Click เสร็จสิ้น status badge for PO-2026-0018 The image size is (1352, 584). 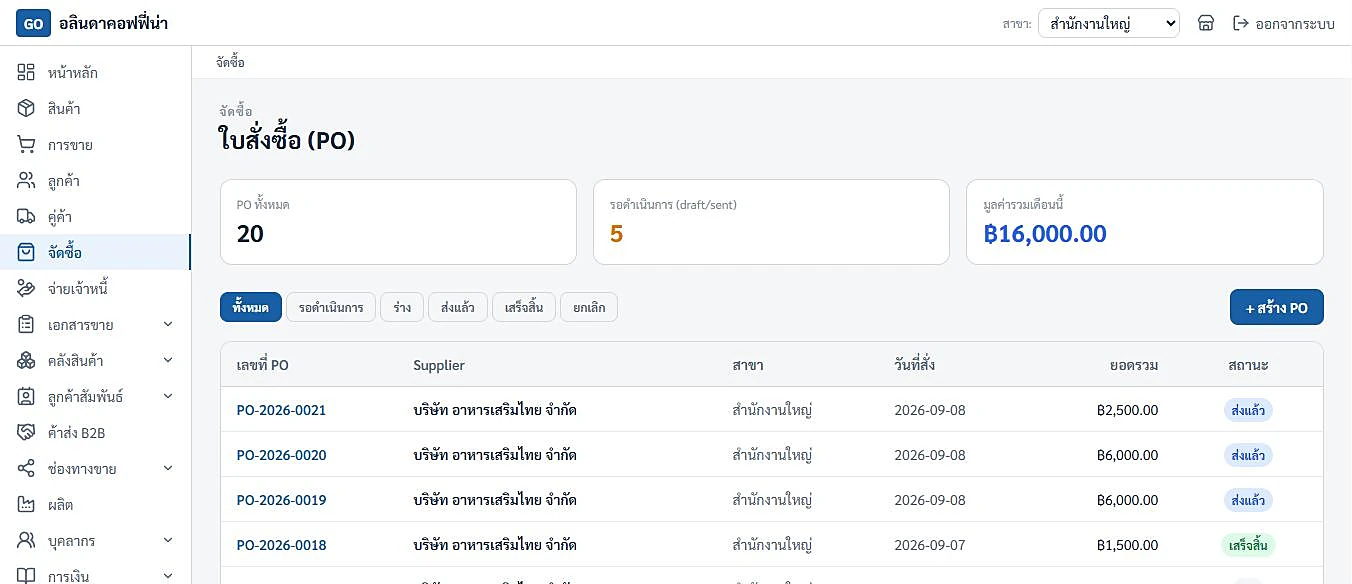click(x=1248, y=545)
